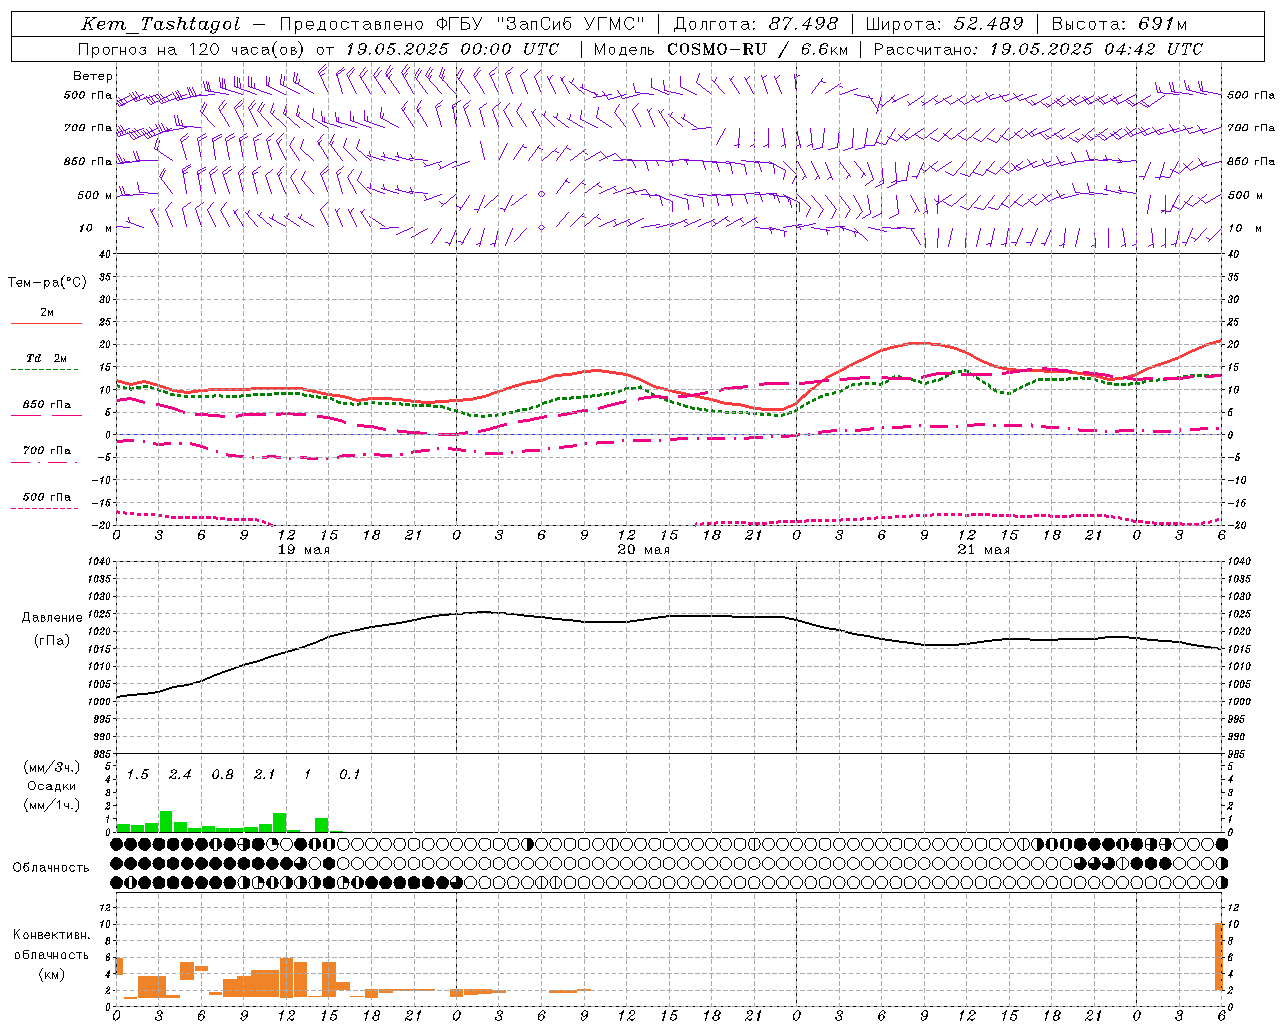
Task: Click the 'Облачность' cloud cover label
Action: 51,867
